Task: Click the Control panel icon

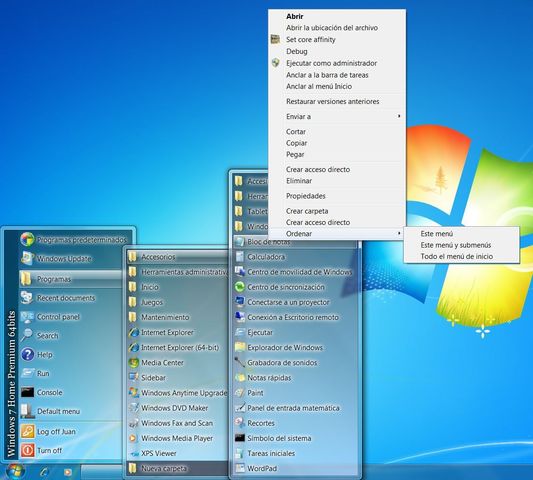Action: click(27, 317)
